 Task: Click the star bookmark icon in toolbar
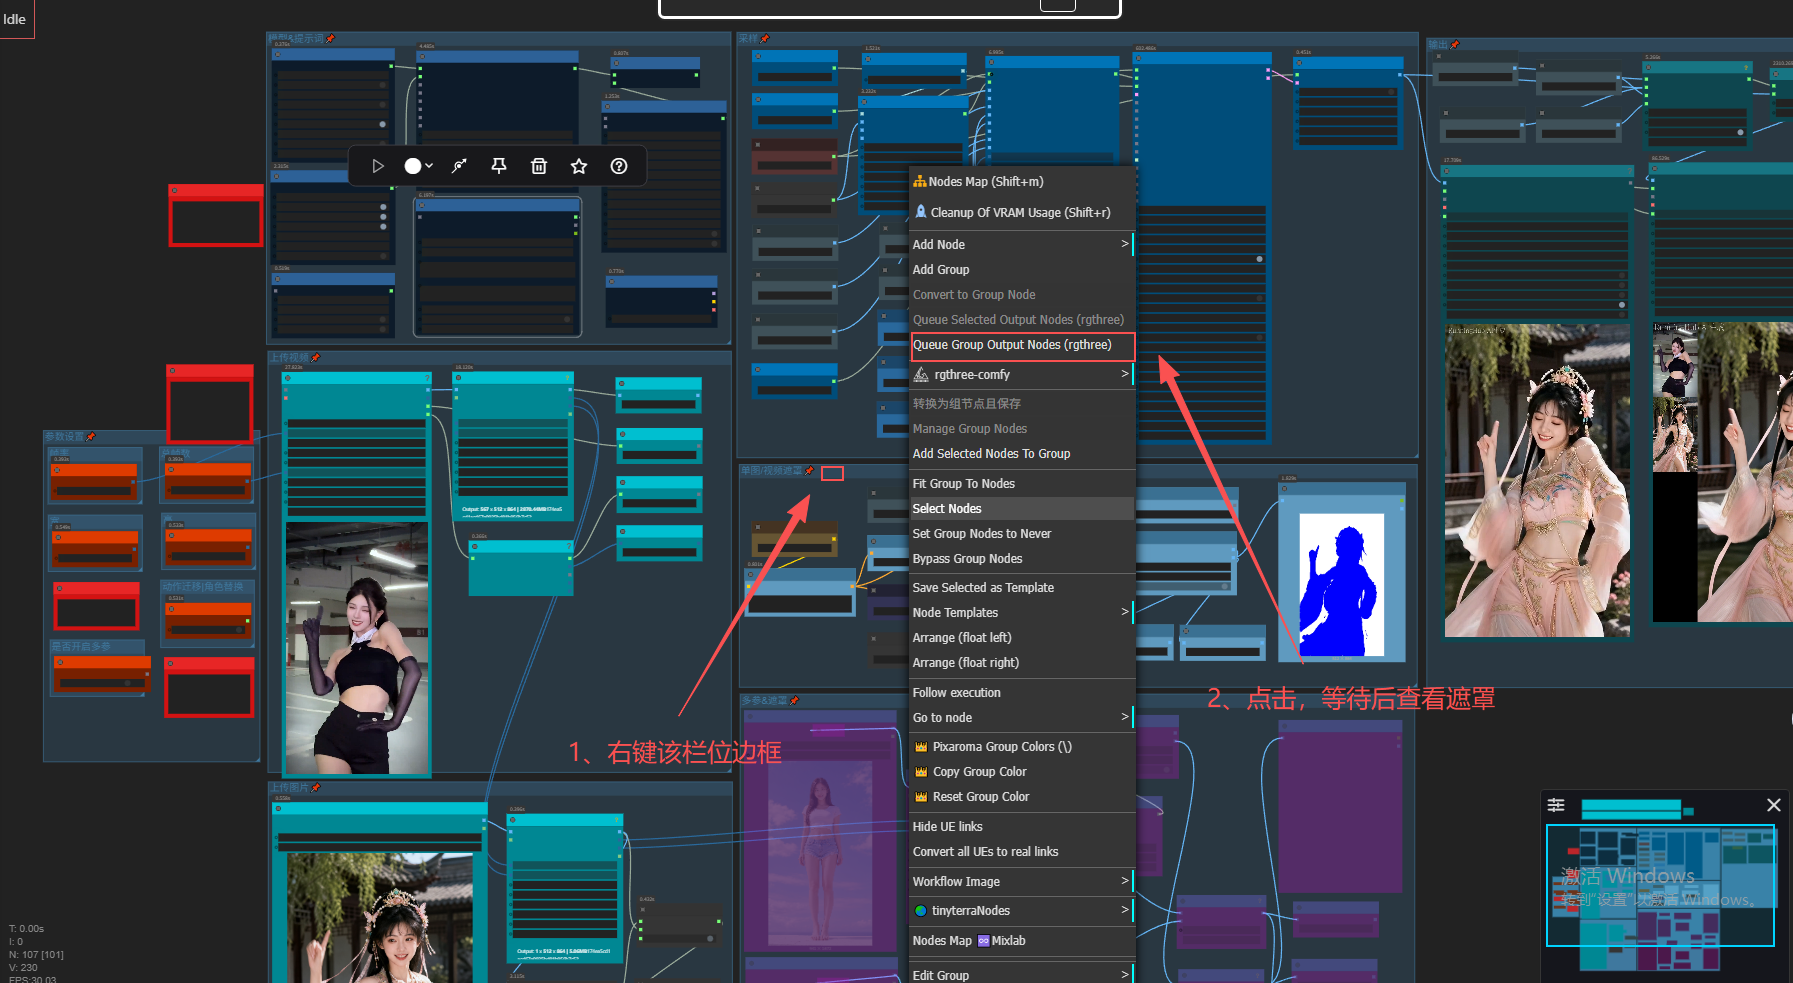click(579, 166)
